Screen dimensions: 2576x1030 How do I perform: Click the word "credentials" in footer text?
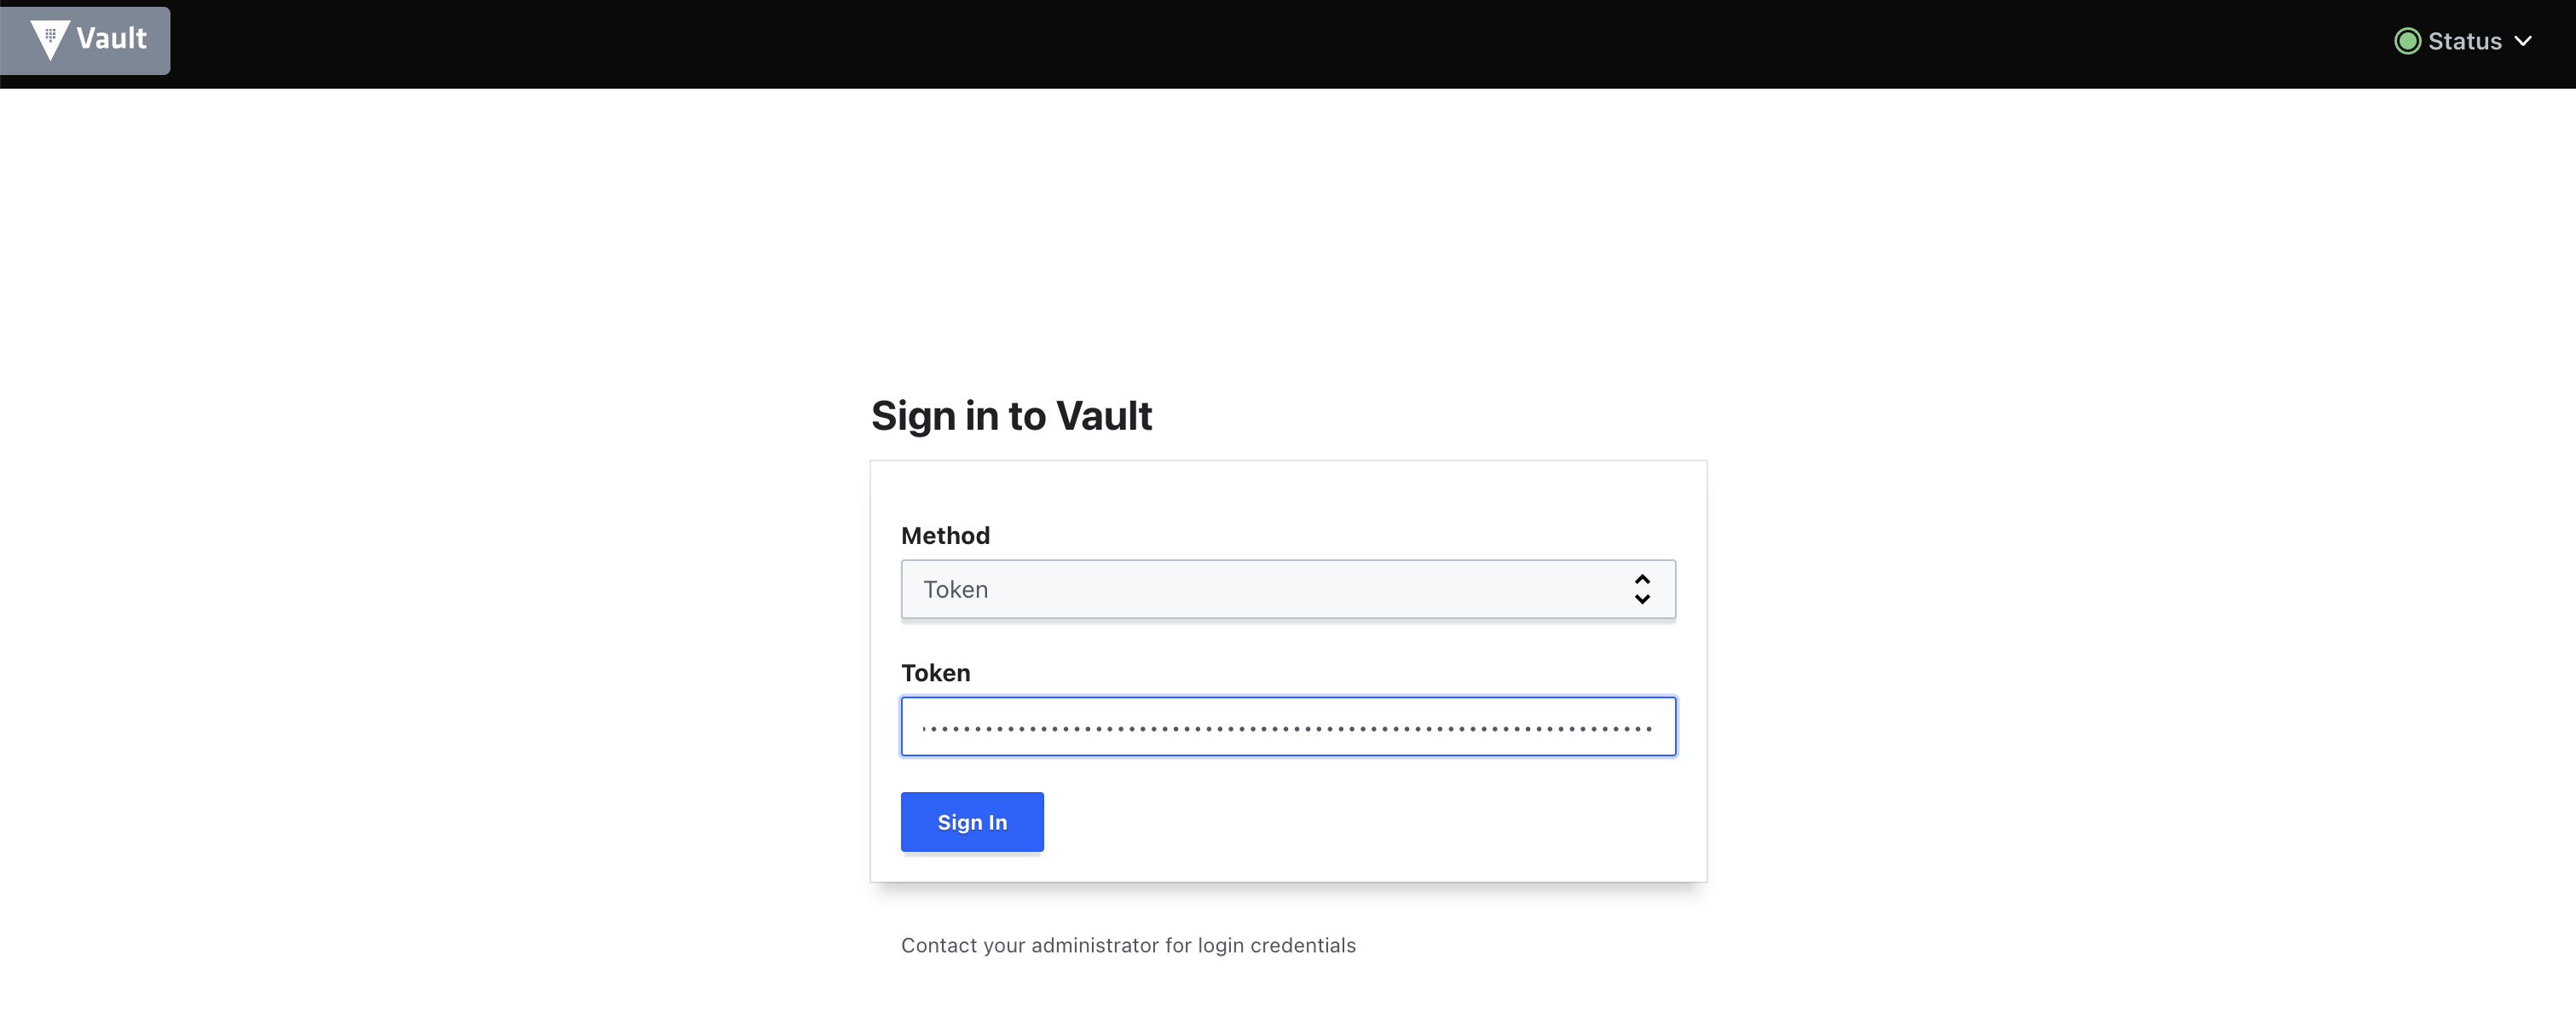point(1303,945)
